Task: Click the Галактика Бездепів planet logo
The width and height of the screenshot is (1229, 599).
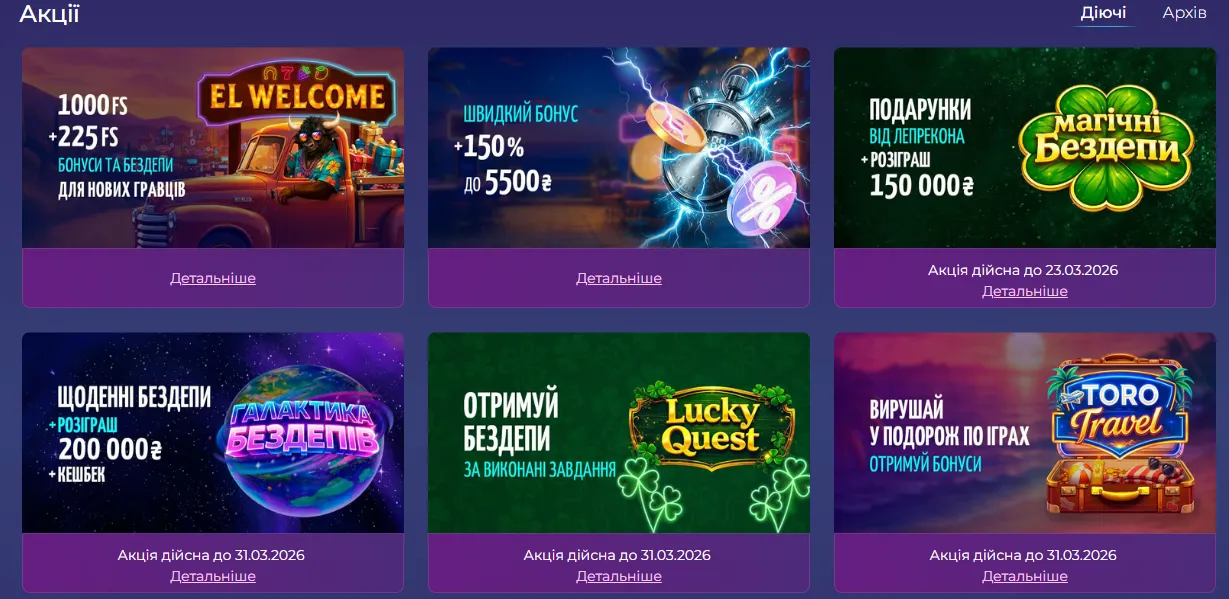Action: 302,440
